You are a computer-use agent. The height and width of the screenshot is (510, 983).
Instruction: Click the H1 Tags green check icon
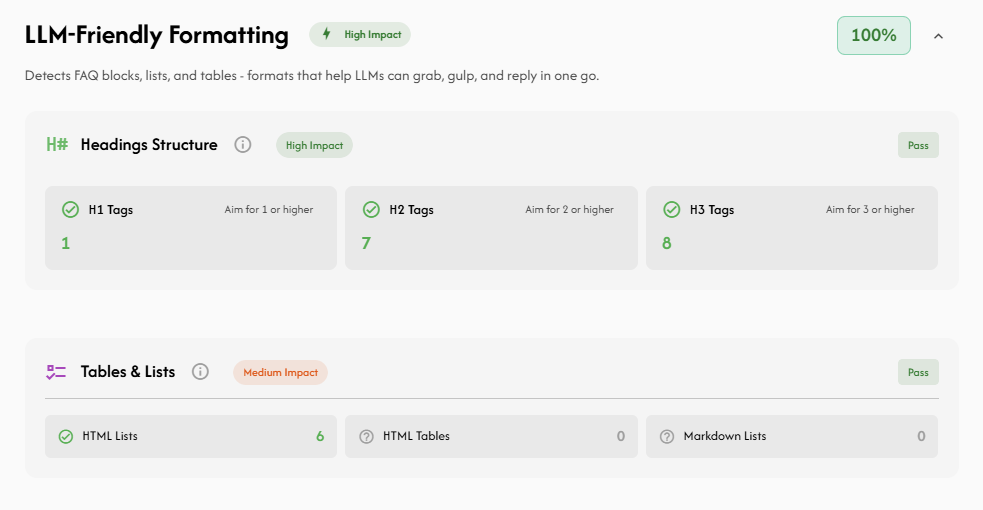click(70, 210)
